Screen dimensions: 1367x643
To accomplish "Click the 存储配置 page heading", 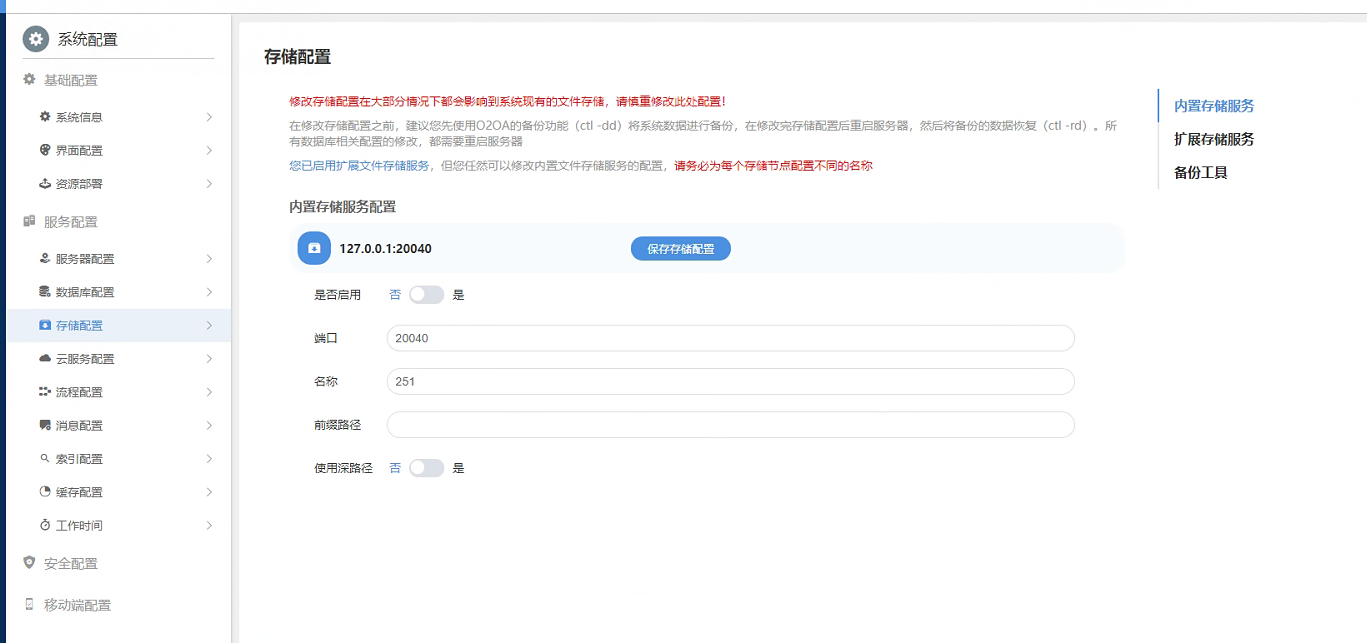I will pos(297,57).
